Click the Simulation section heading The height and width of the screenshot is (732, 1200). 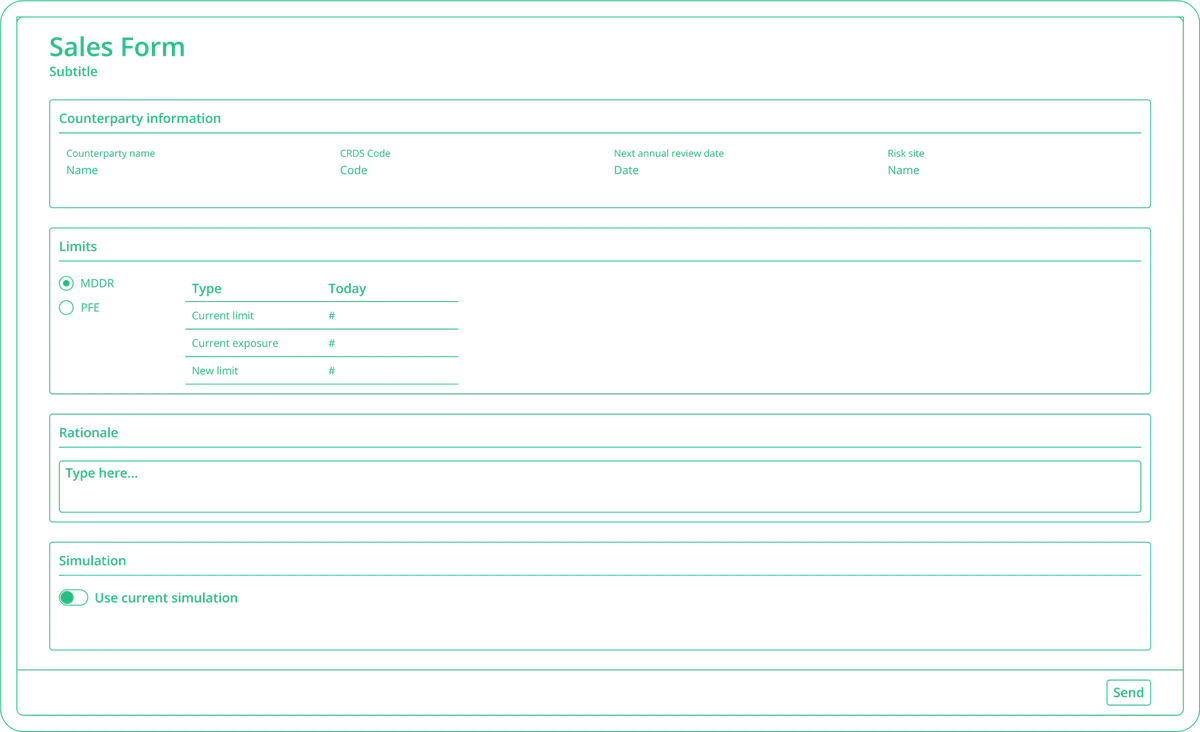[93, 561]
